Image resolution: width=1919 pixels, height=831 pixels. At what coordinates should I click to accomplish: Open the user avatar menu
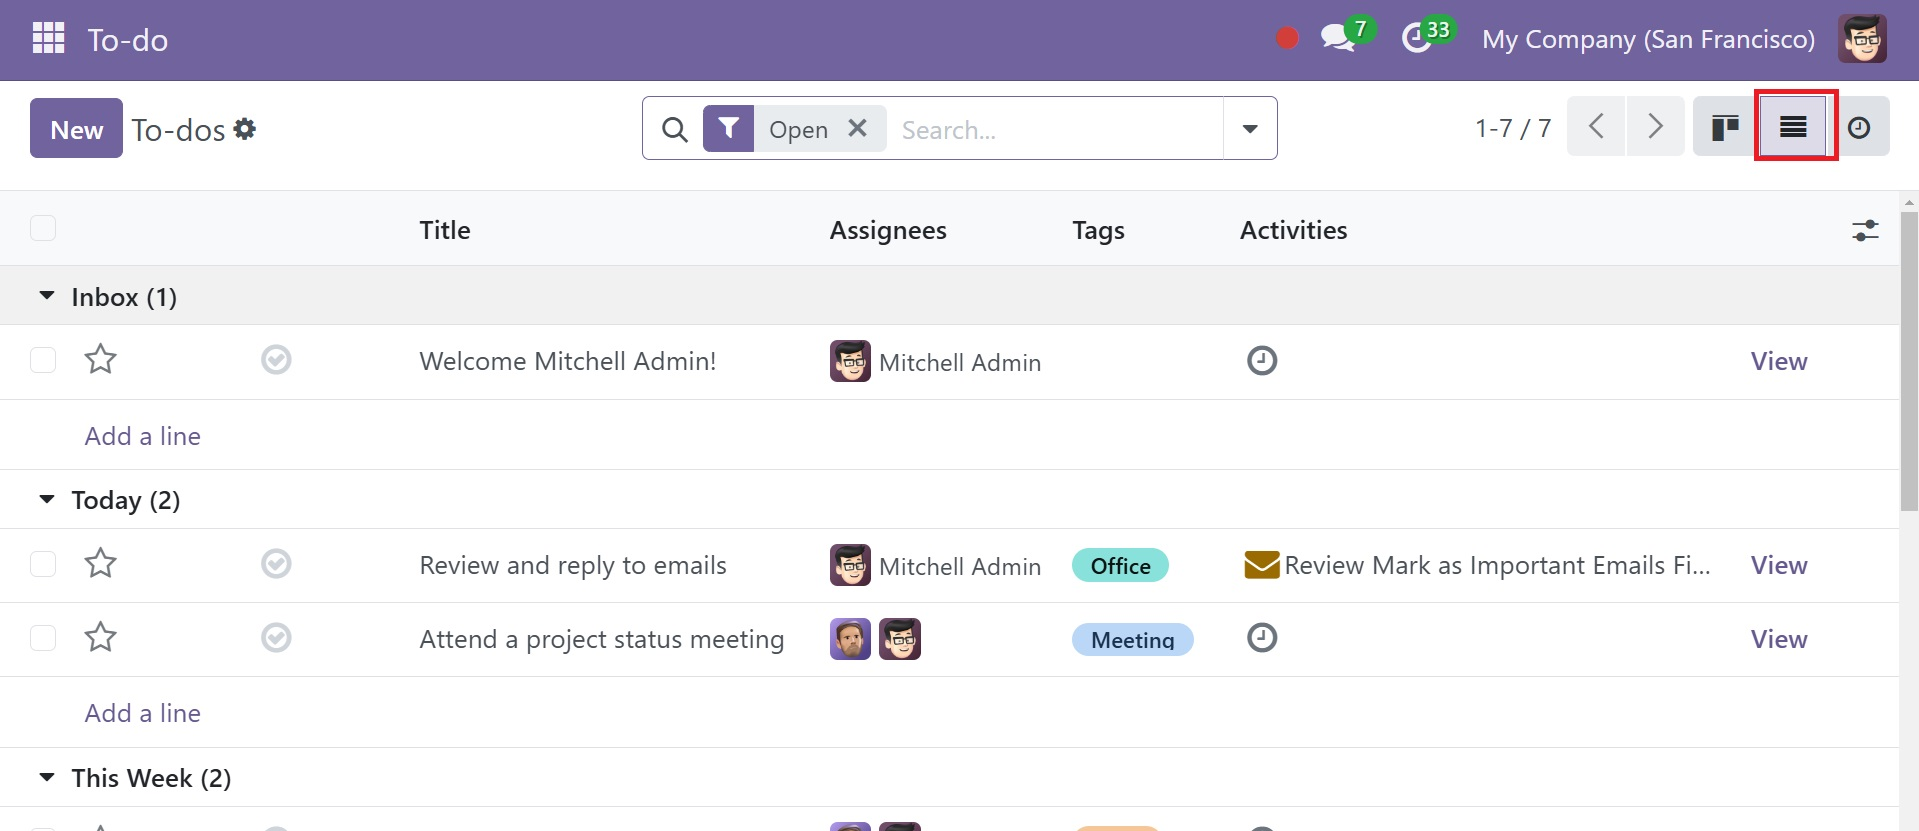(x=1862, y=39)
